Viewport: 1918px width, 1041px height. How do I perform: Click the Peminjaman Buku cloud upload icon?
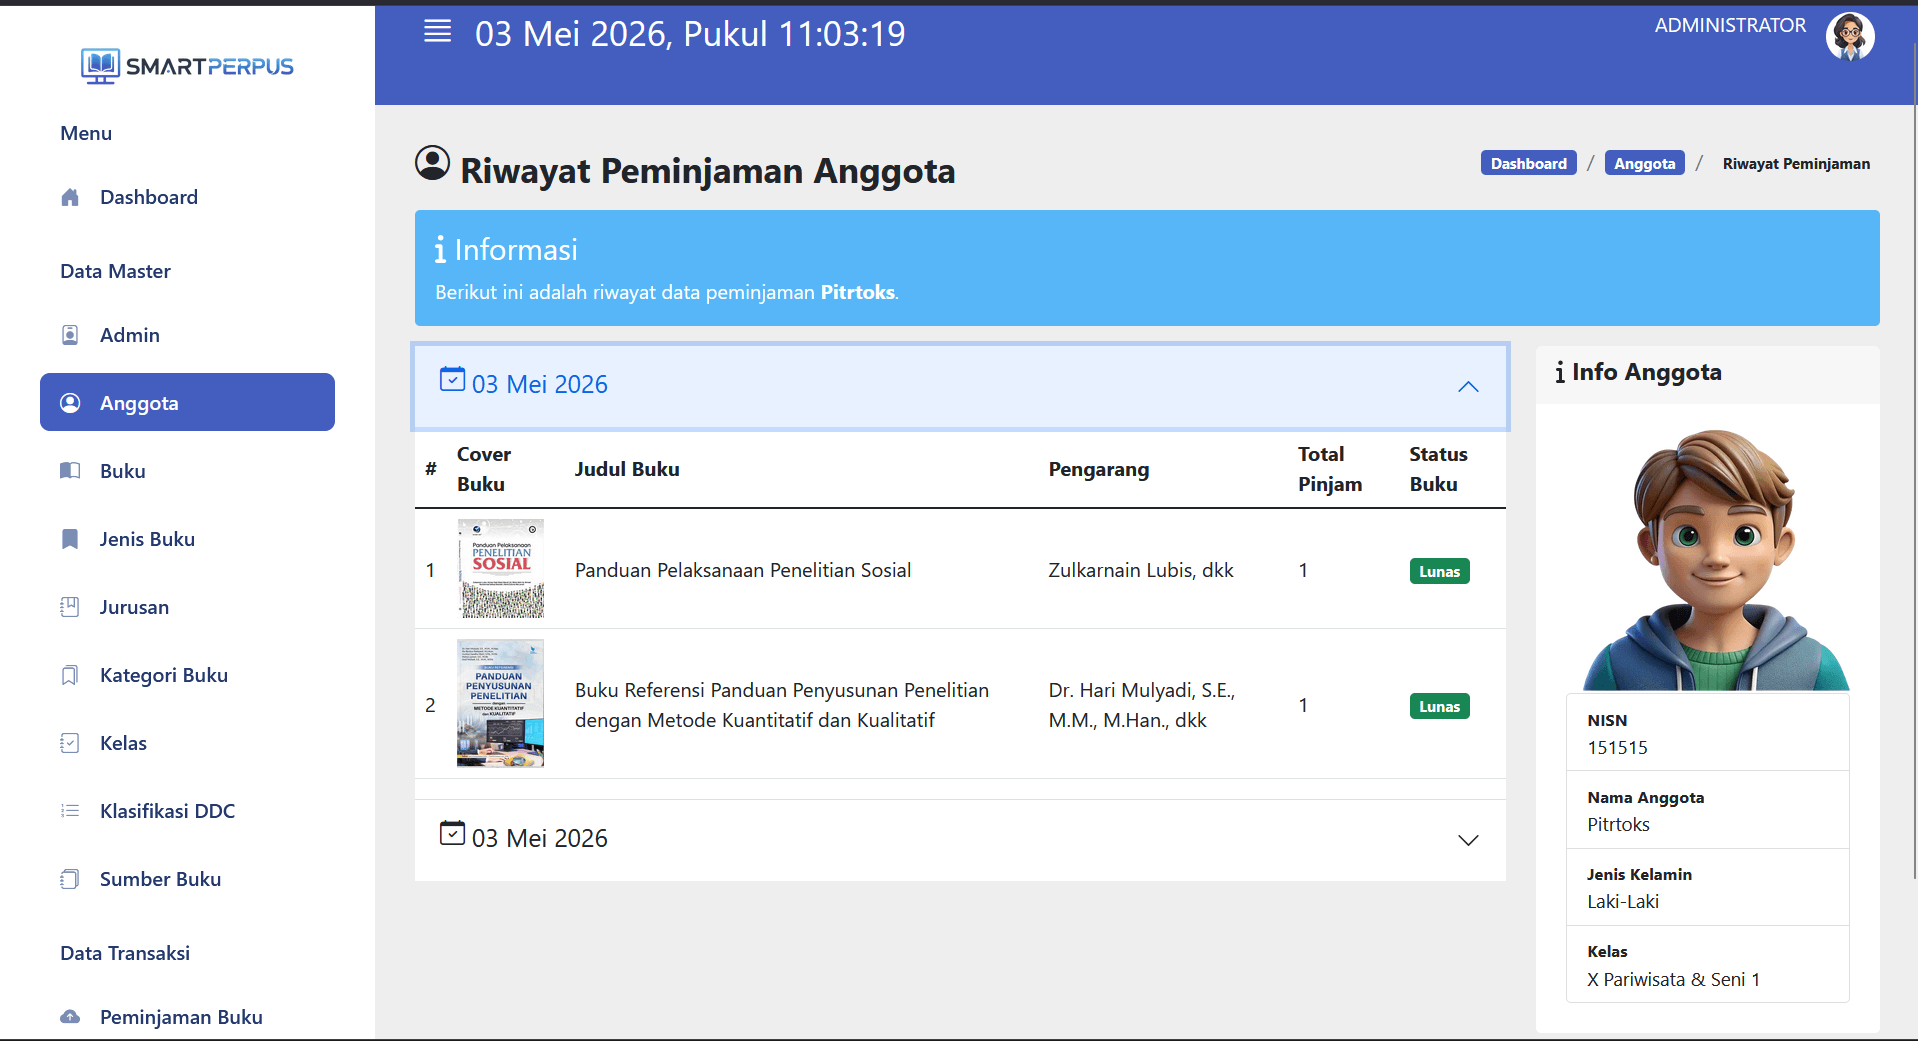click(70, 1017)
